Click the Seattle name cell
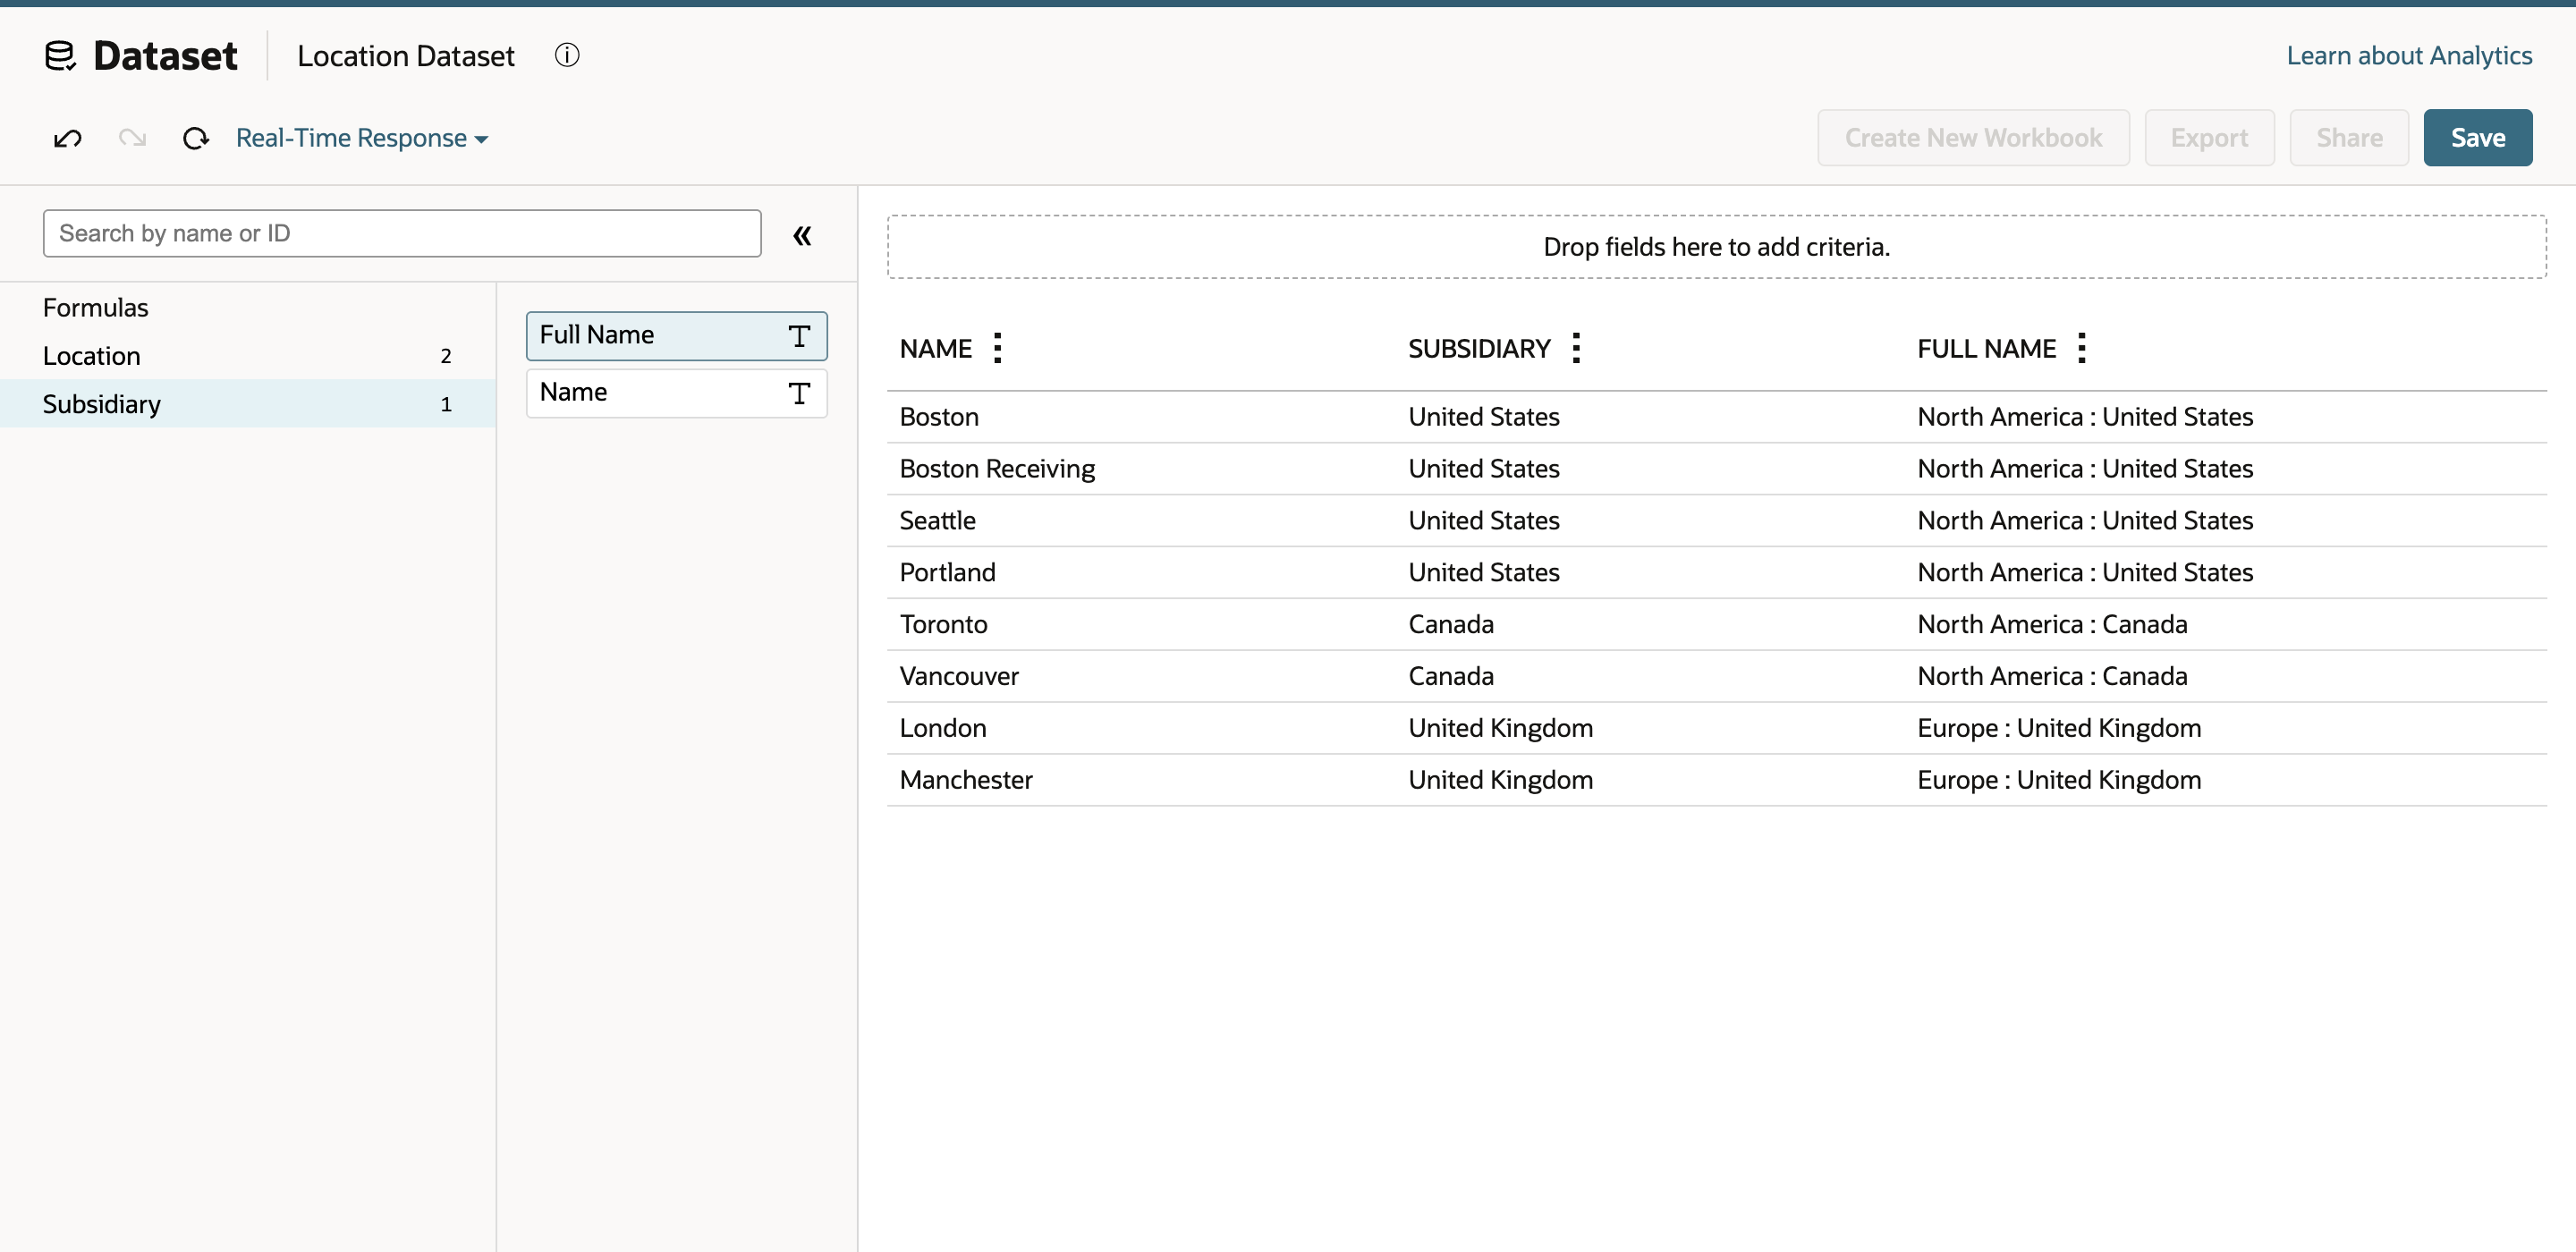 (937, 521)
